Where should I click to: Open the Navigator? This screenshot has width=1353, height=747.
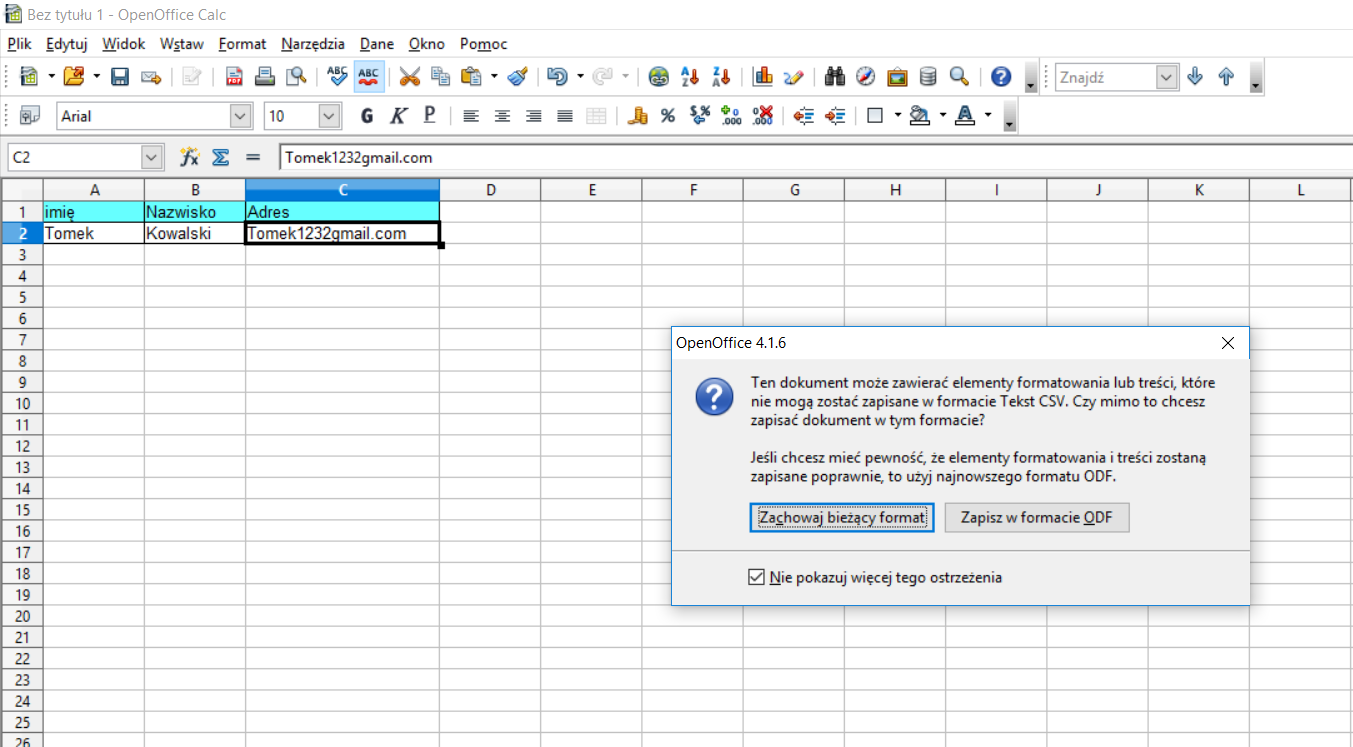coord(865,76)
